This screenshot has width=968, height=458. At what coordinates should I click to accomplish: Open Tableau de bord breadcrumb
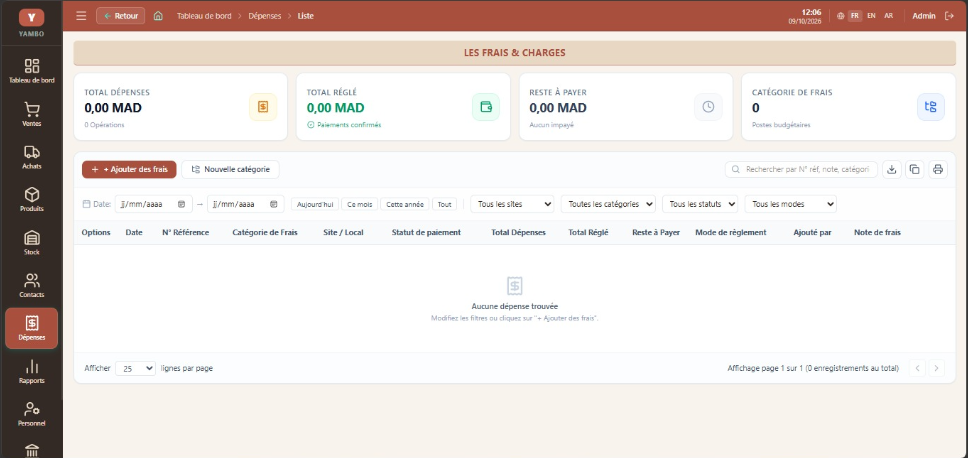[204, 16]
